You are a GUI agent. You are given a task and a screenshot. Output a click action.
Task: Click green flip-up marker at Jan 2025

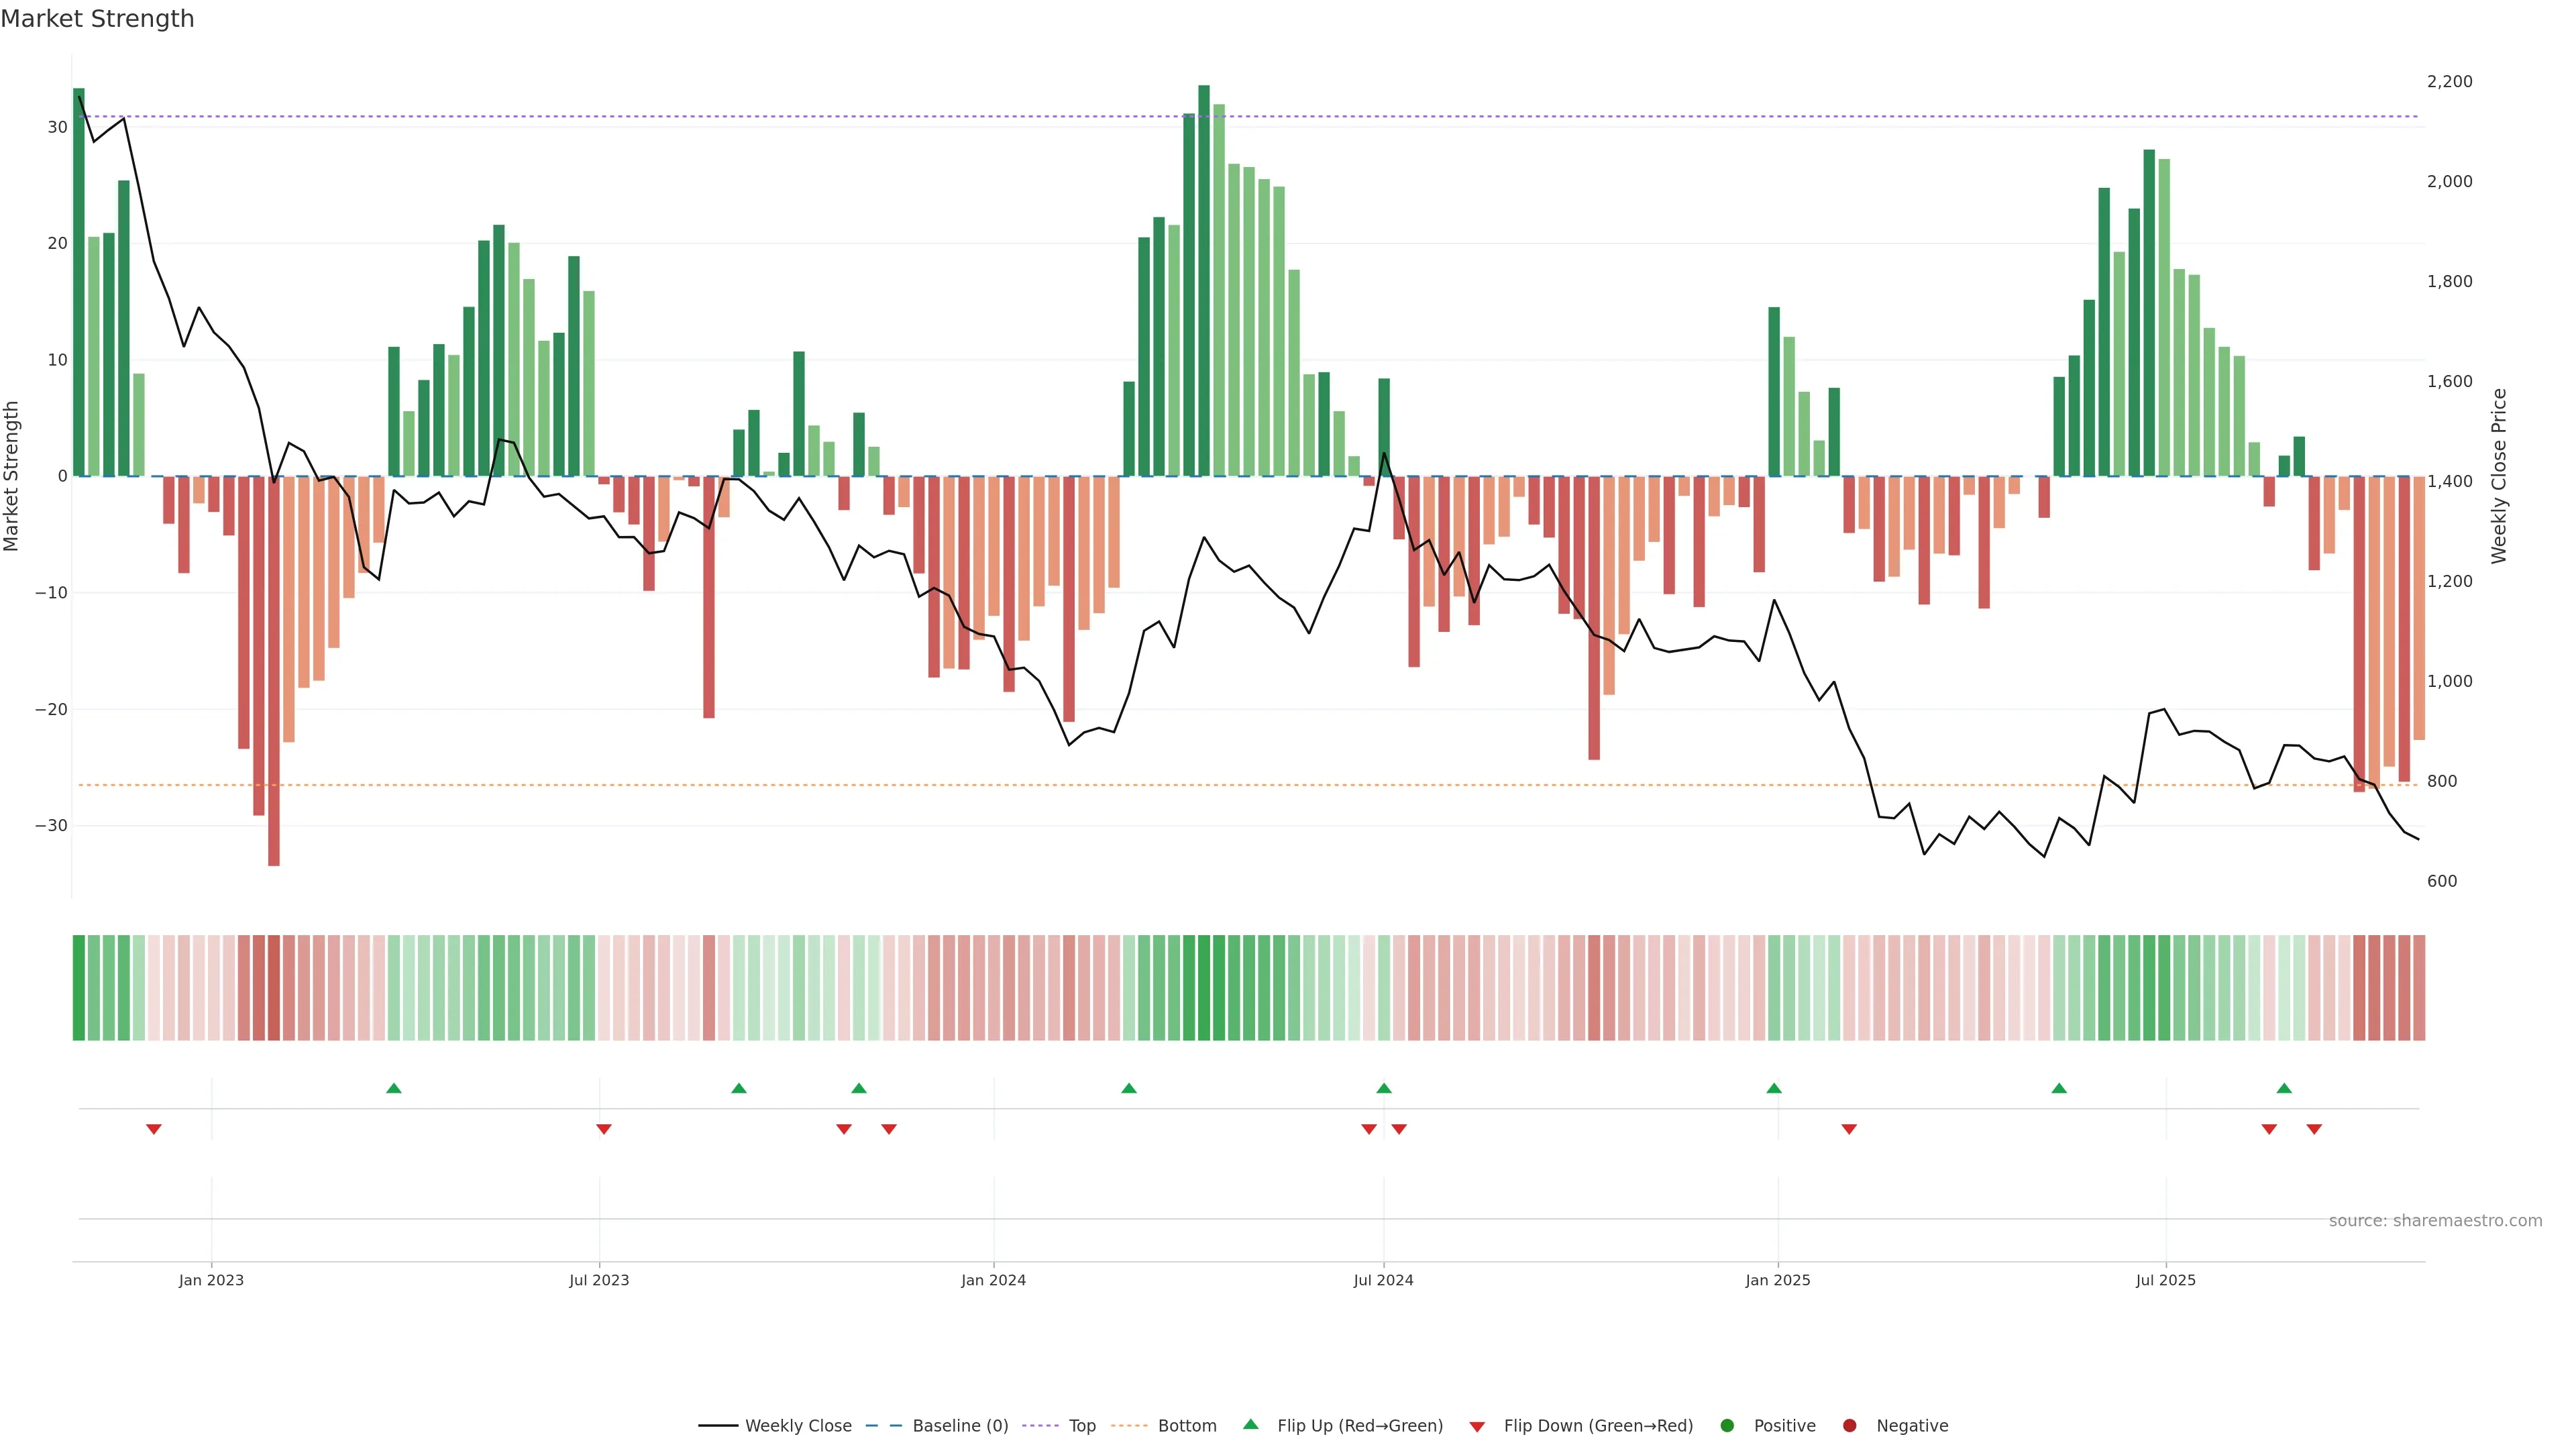coord(1774,1088)
